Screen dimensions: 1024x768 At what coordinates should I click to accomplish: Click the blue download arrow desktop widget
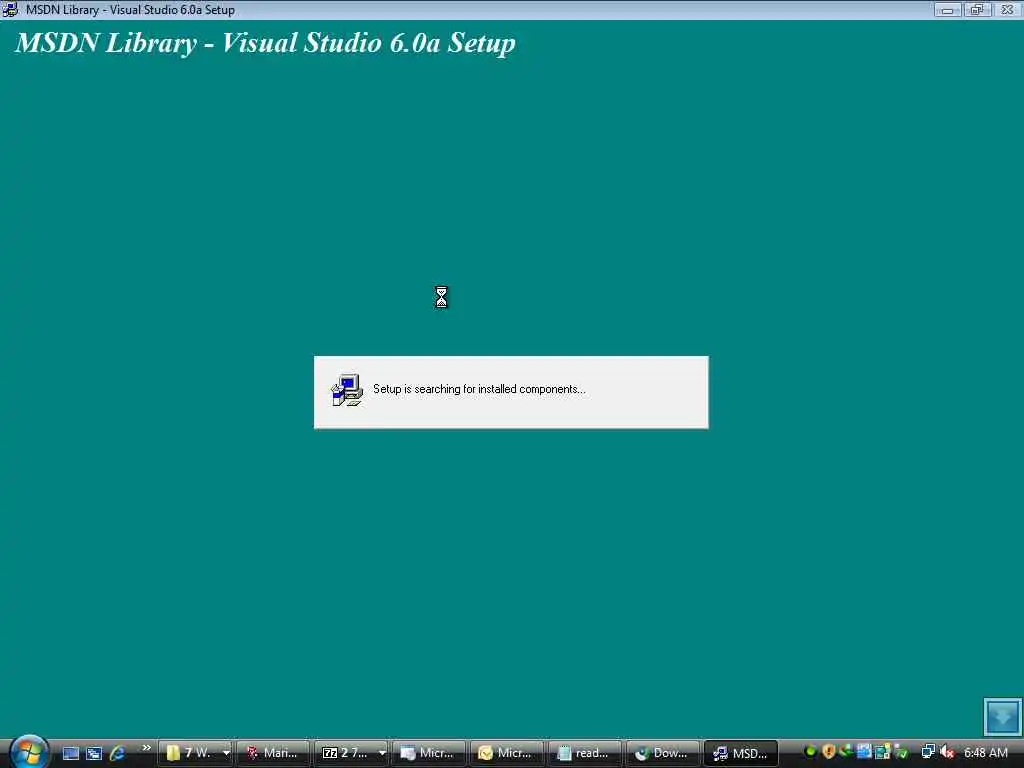pyautogui.click(x=1002, y=716)
